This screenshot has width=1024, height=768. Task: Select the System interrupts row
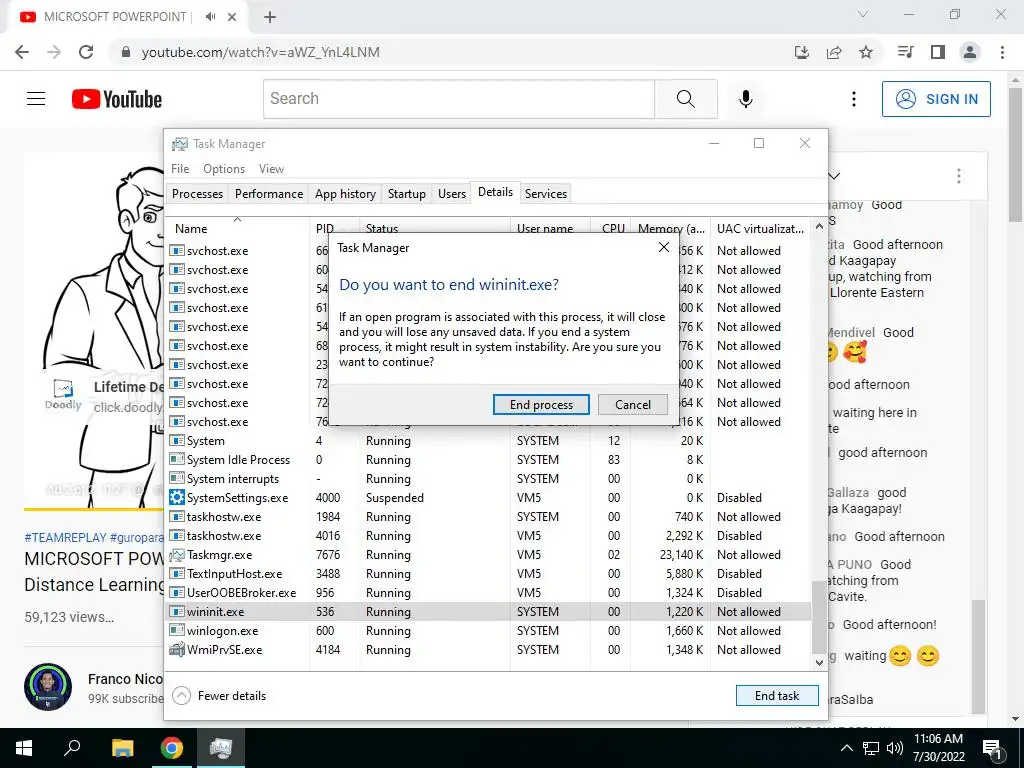coord(488,479)
